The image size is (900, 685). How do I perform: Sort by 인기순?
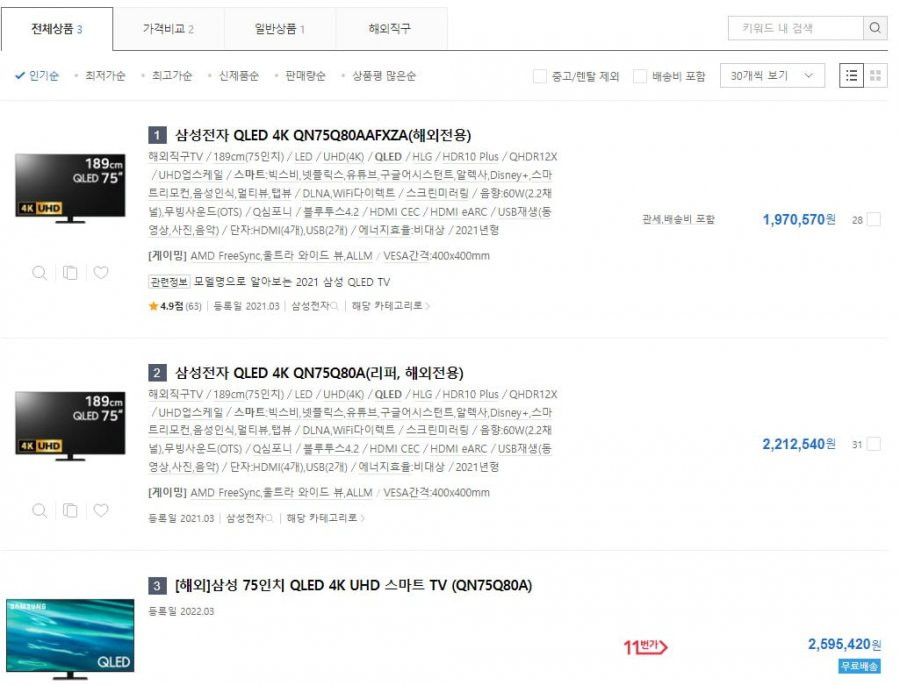[x=37, y=76]
